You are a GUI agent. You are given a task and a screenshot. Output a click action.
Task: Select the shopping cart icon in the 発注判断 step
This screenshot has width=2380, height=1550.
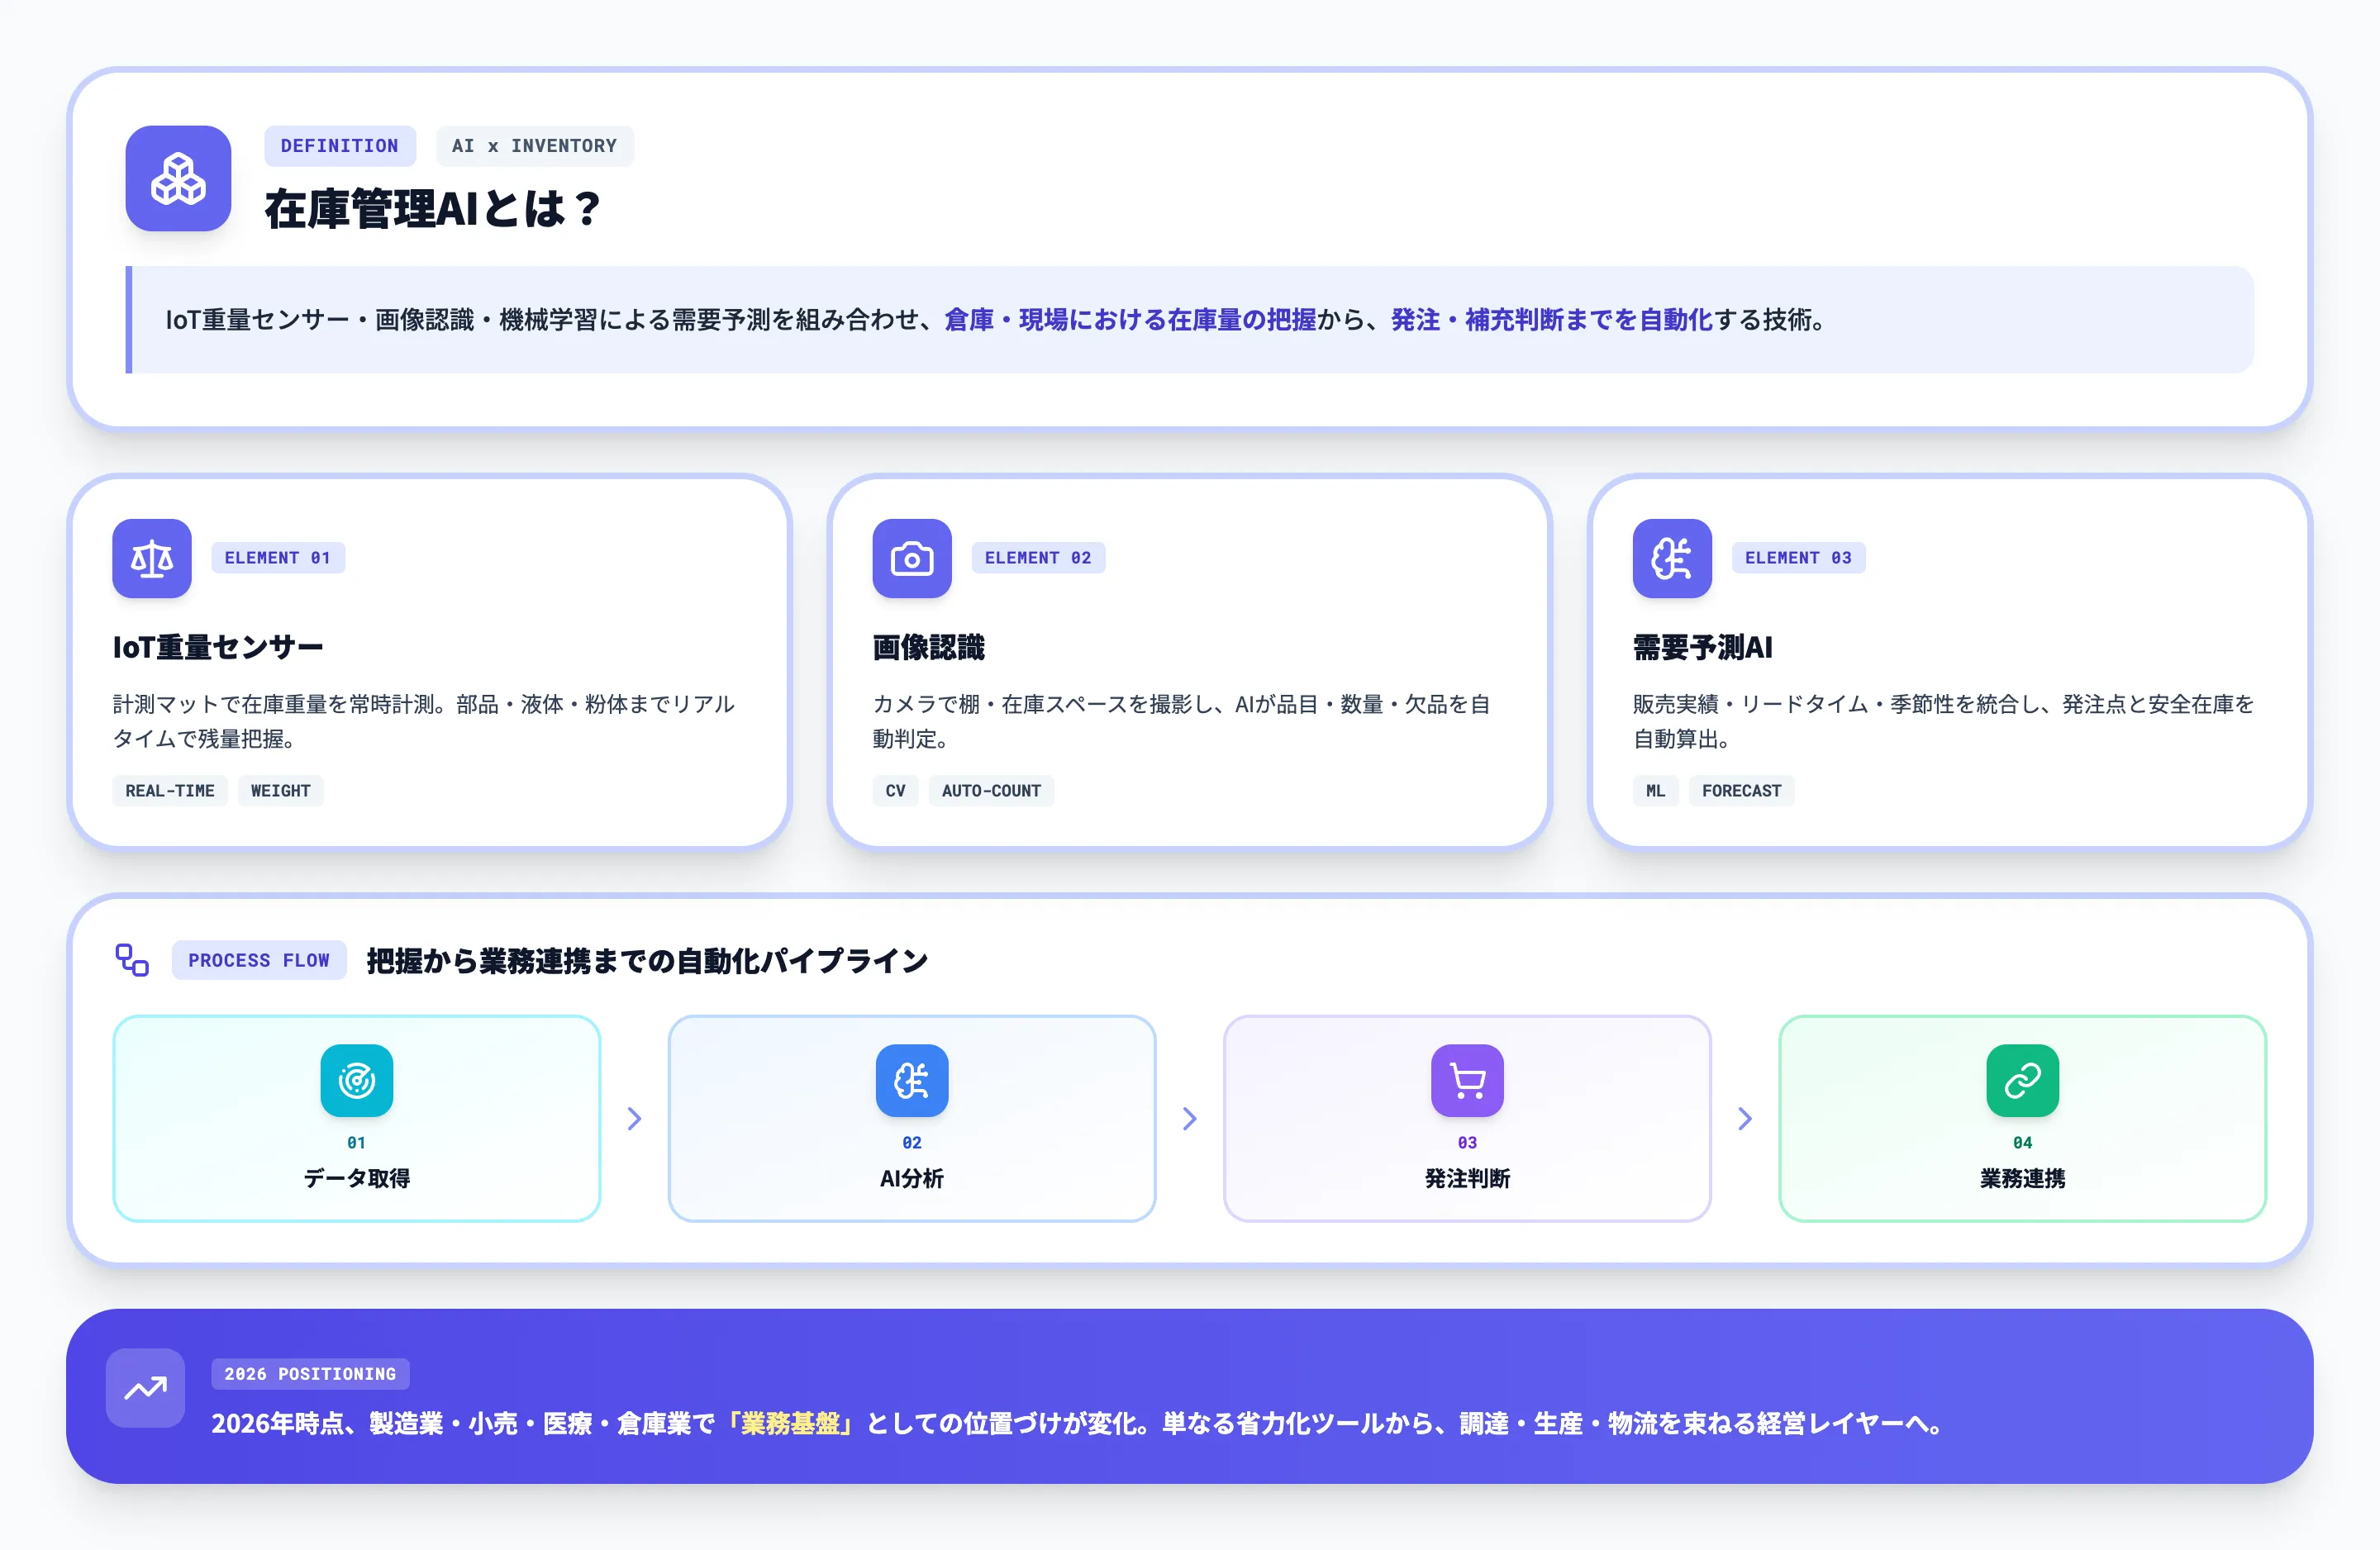click(x=1467, y=1080)
